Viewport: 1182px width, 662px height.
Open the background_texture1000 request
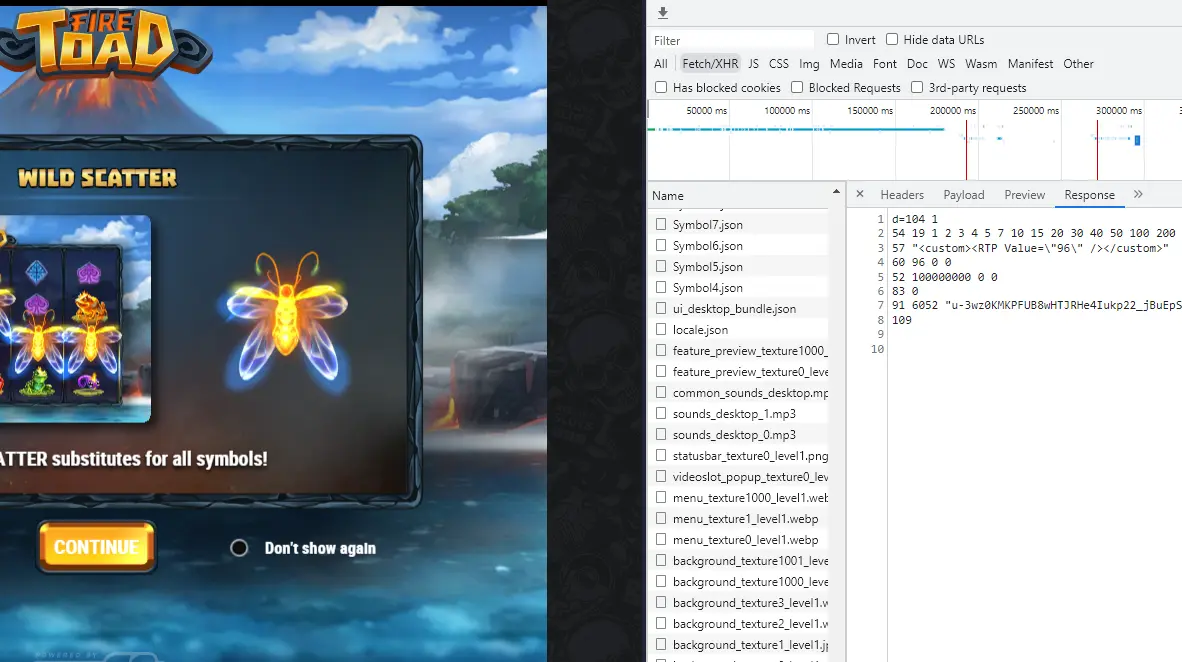(x=750, y=582)
